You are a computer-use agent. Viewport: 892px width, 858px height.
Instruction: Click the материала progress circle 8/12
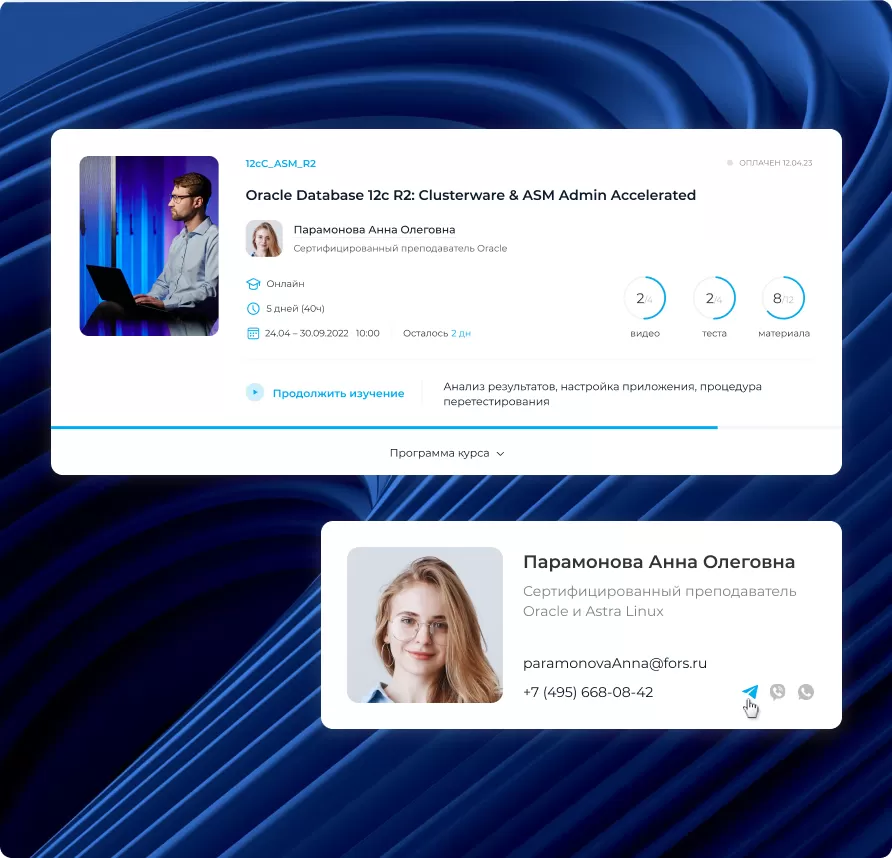point(783,298)
